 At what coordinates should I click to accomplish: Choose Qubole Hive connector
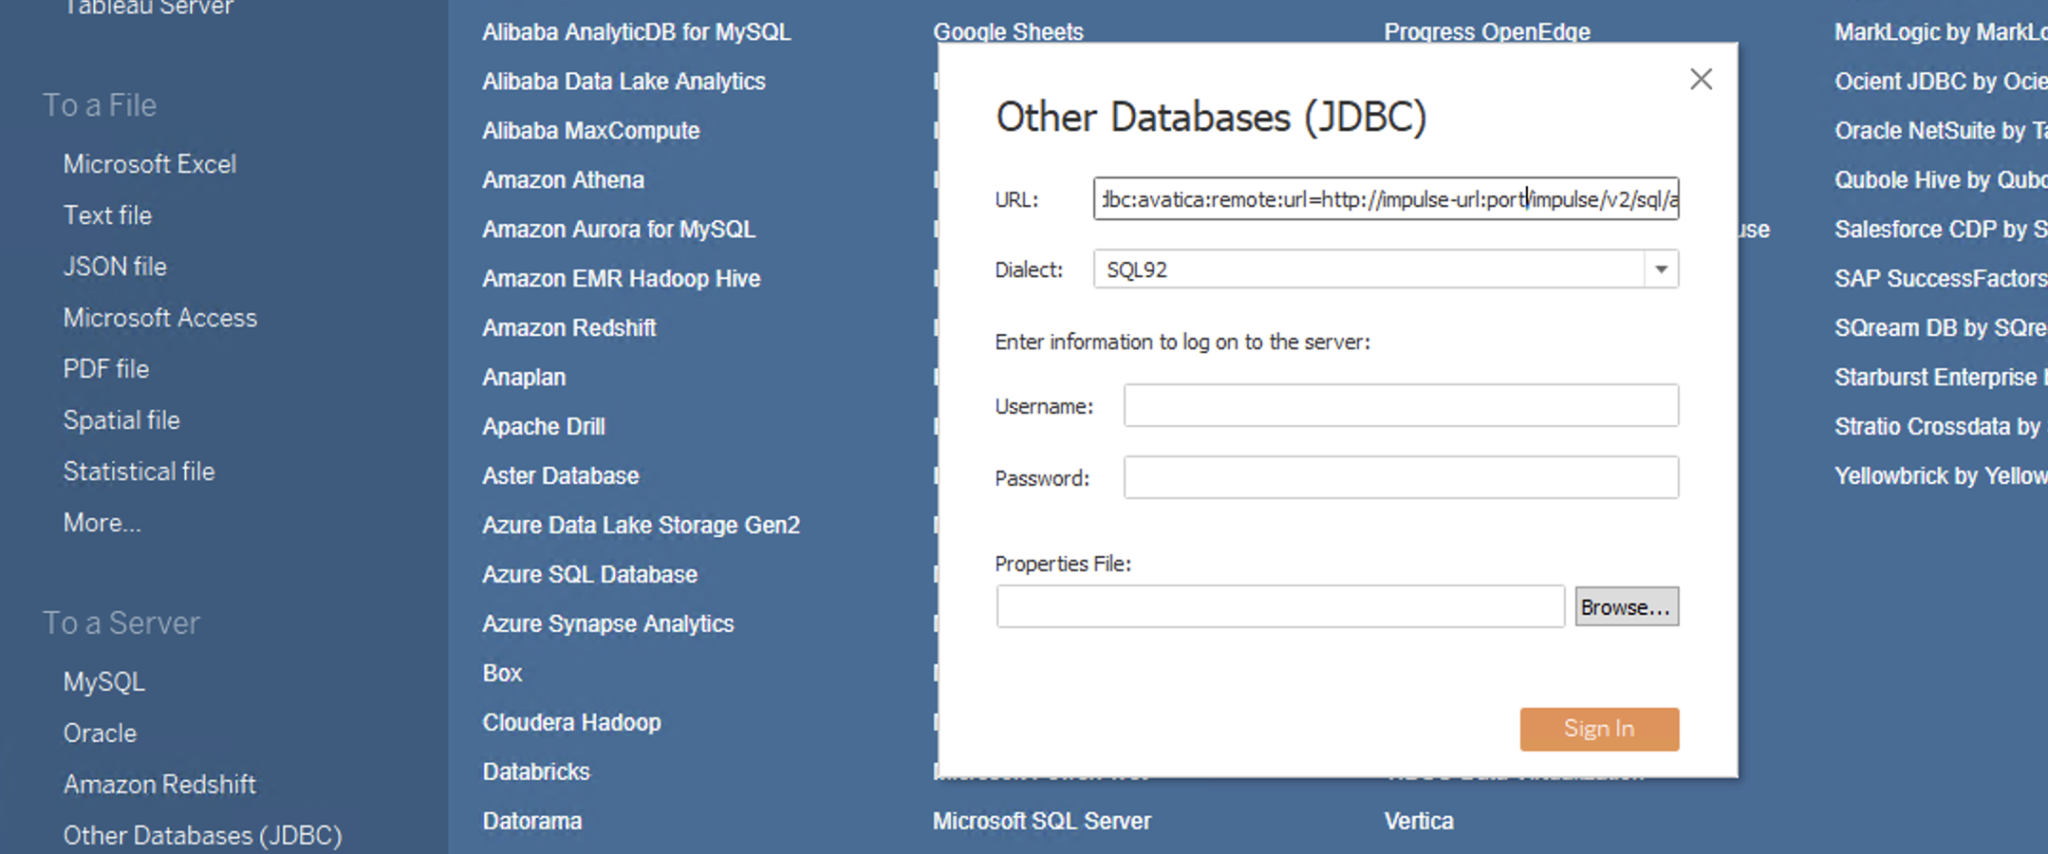(1941, 180)
